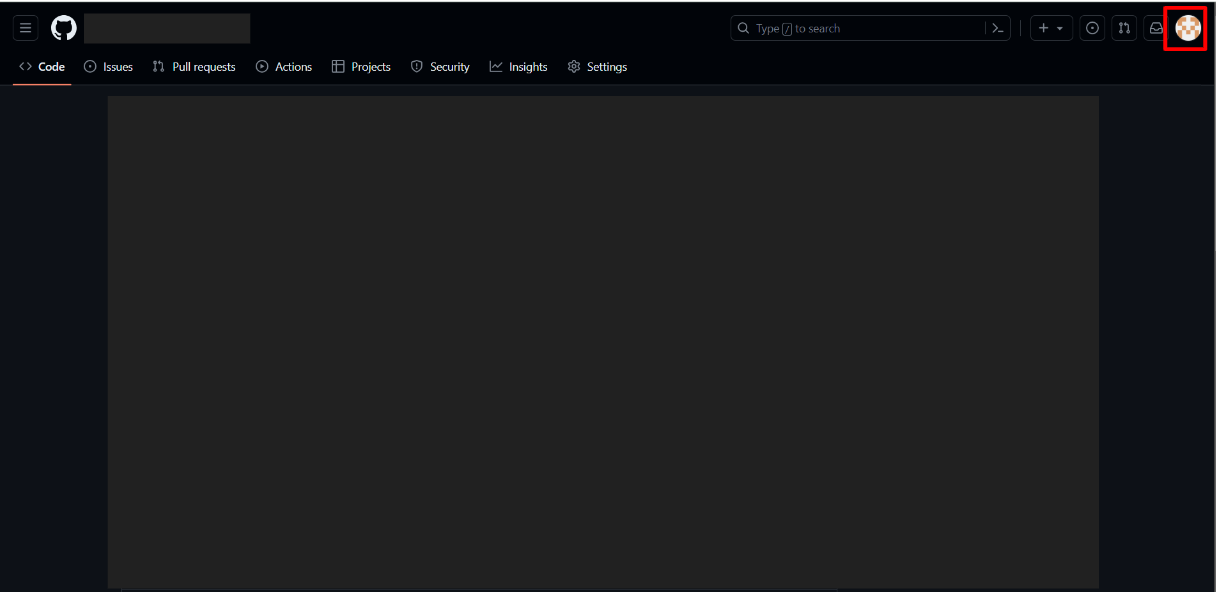The width and height of the screenshot is (1216, 592).
Task: Click the Actions play-circle icon
Action: tap(262, 66)
